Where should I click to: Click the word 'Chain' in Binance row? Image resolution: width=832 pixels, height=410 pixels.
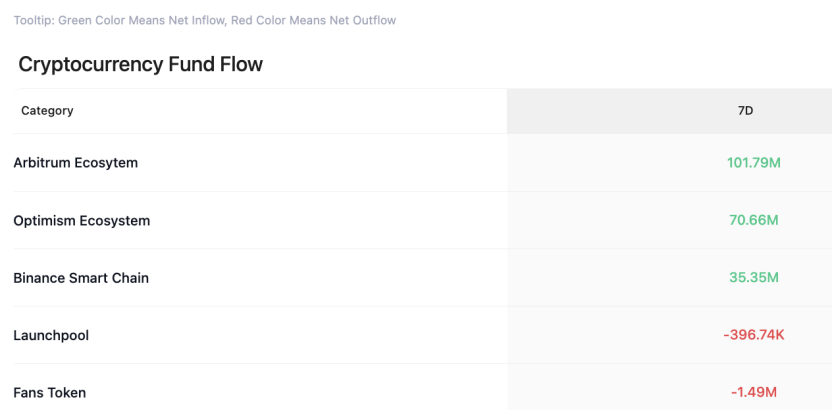(x=130, y=278)
